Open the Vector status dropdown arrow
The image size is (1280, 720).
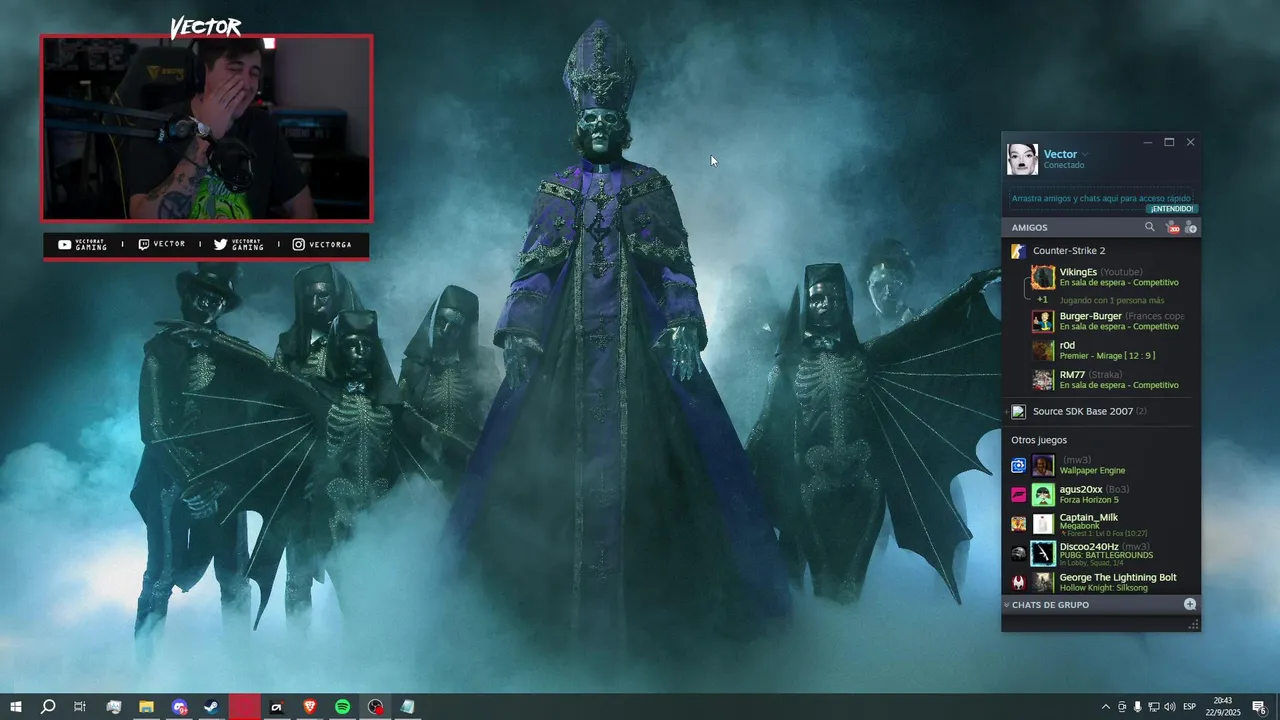coord(1085,155)
